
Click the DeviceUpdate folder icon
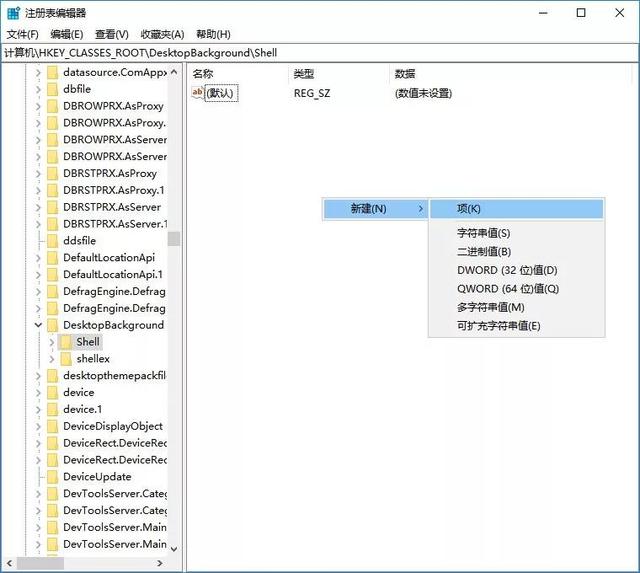[x=53, y=477]
